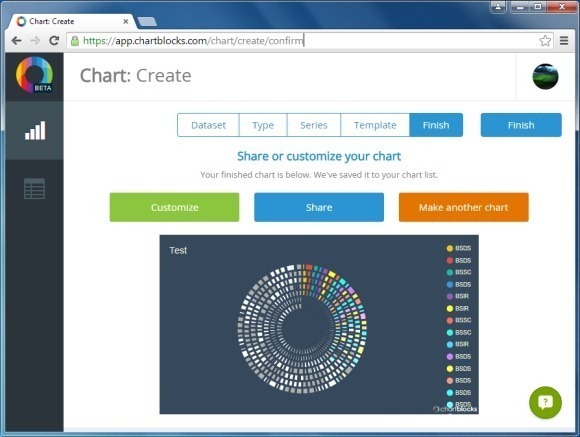Bookmark page with the star icon
The height and width of the screenshot is (437, 580).
[545, 41]
